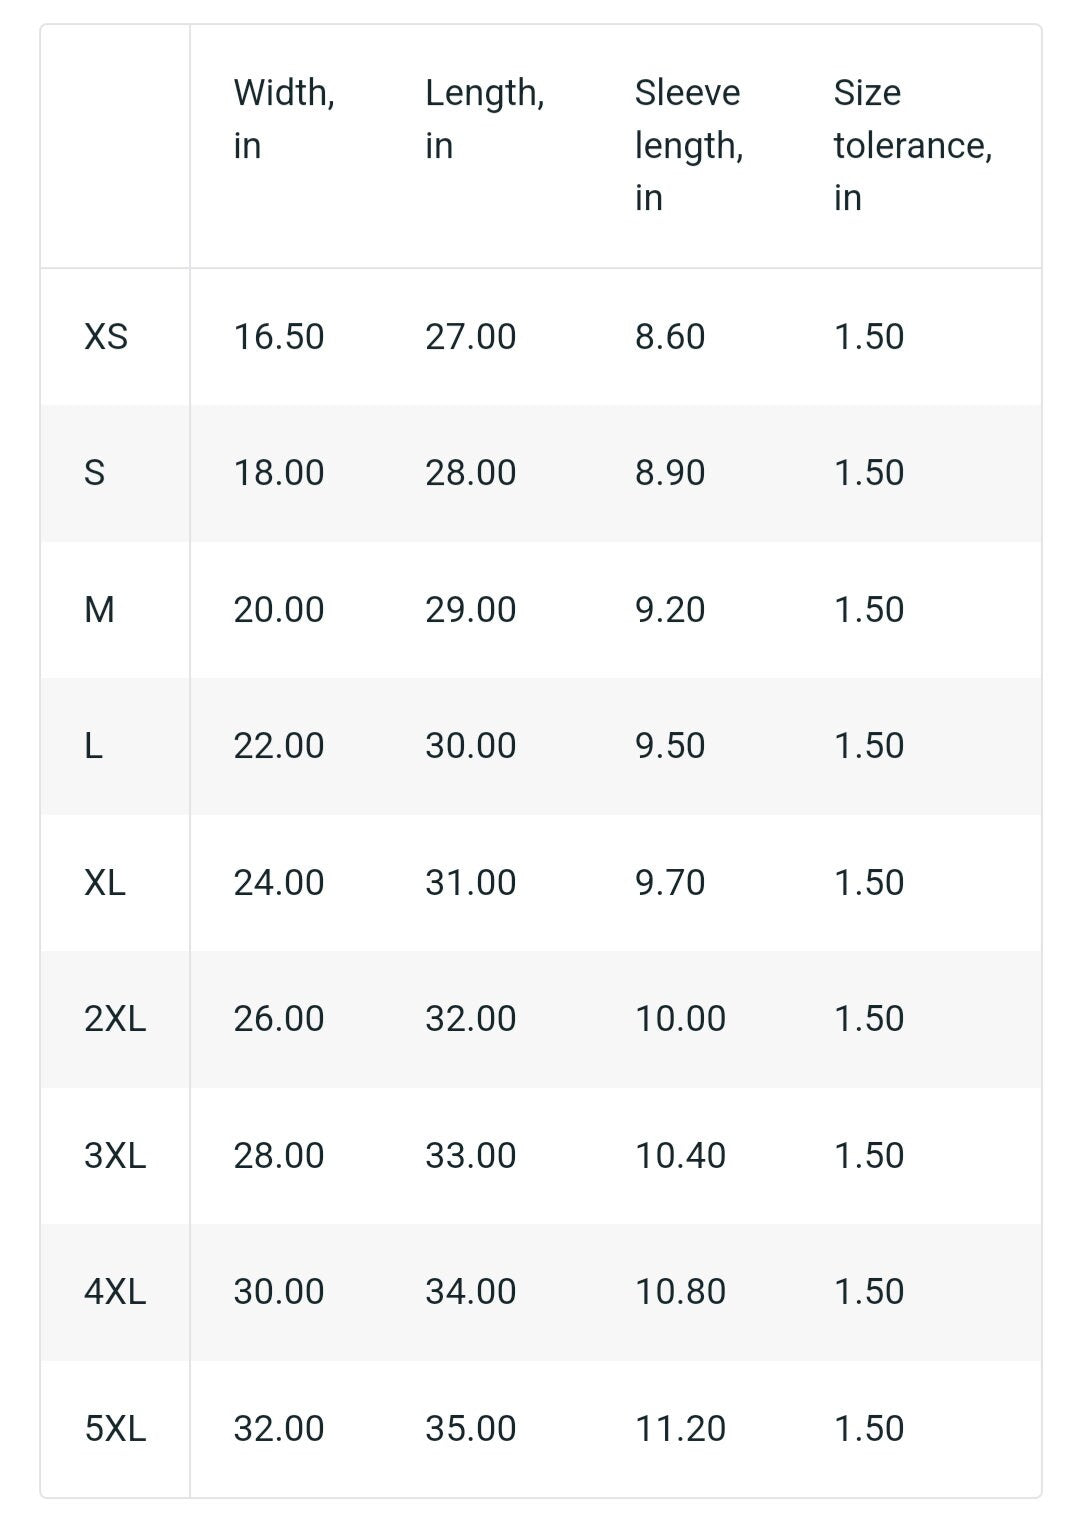Click the 10.00 sleeve length for 2XL
The width and height of the screenshot is (1080, 1522).
click(680, 1019)
